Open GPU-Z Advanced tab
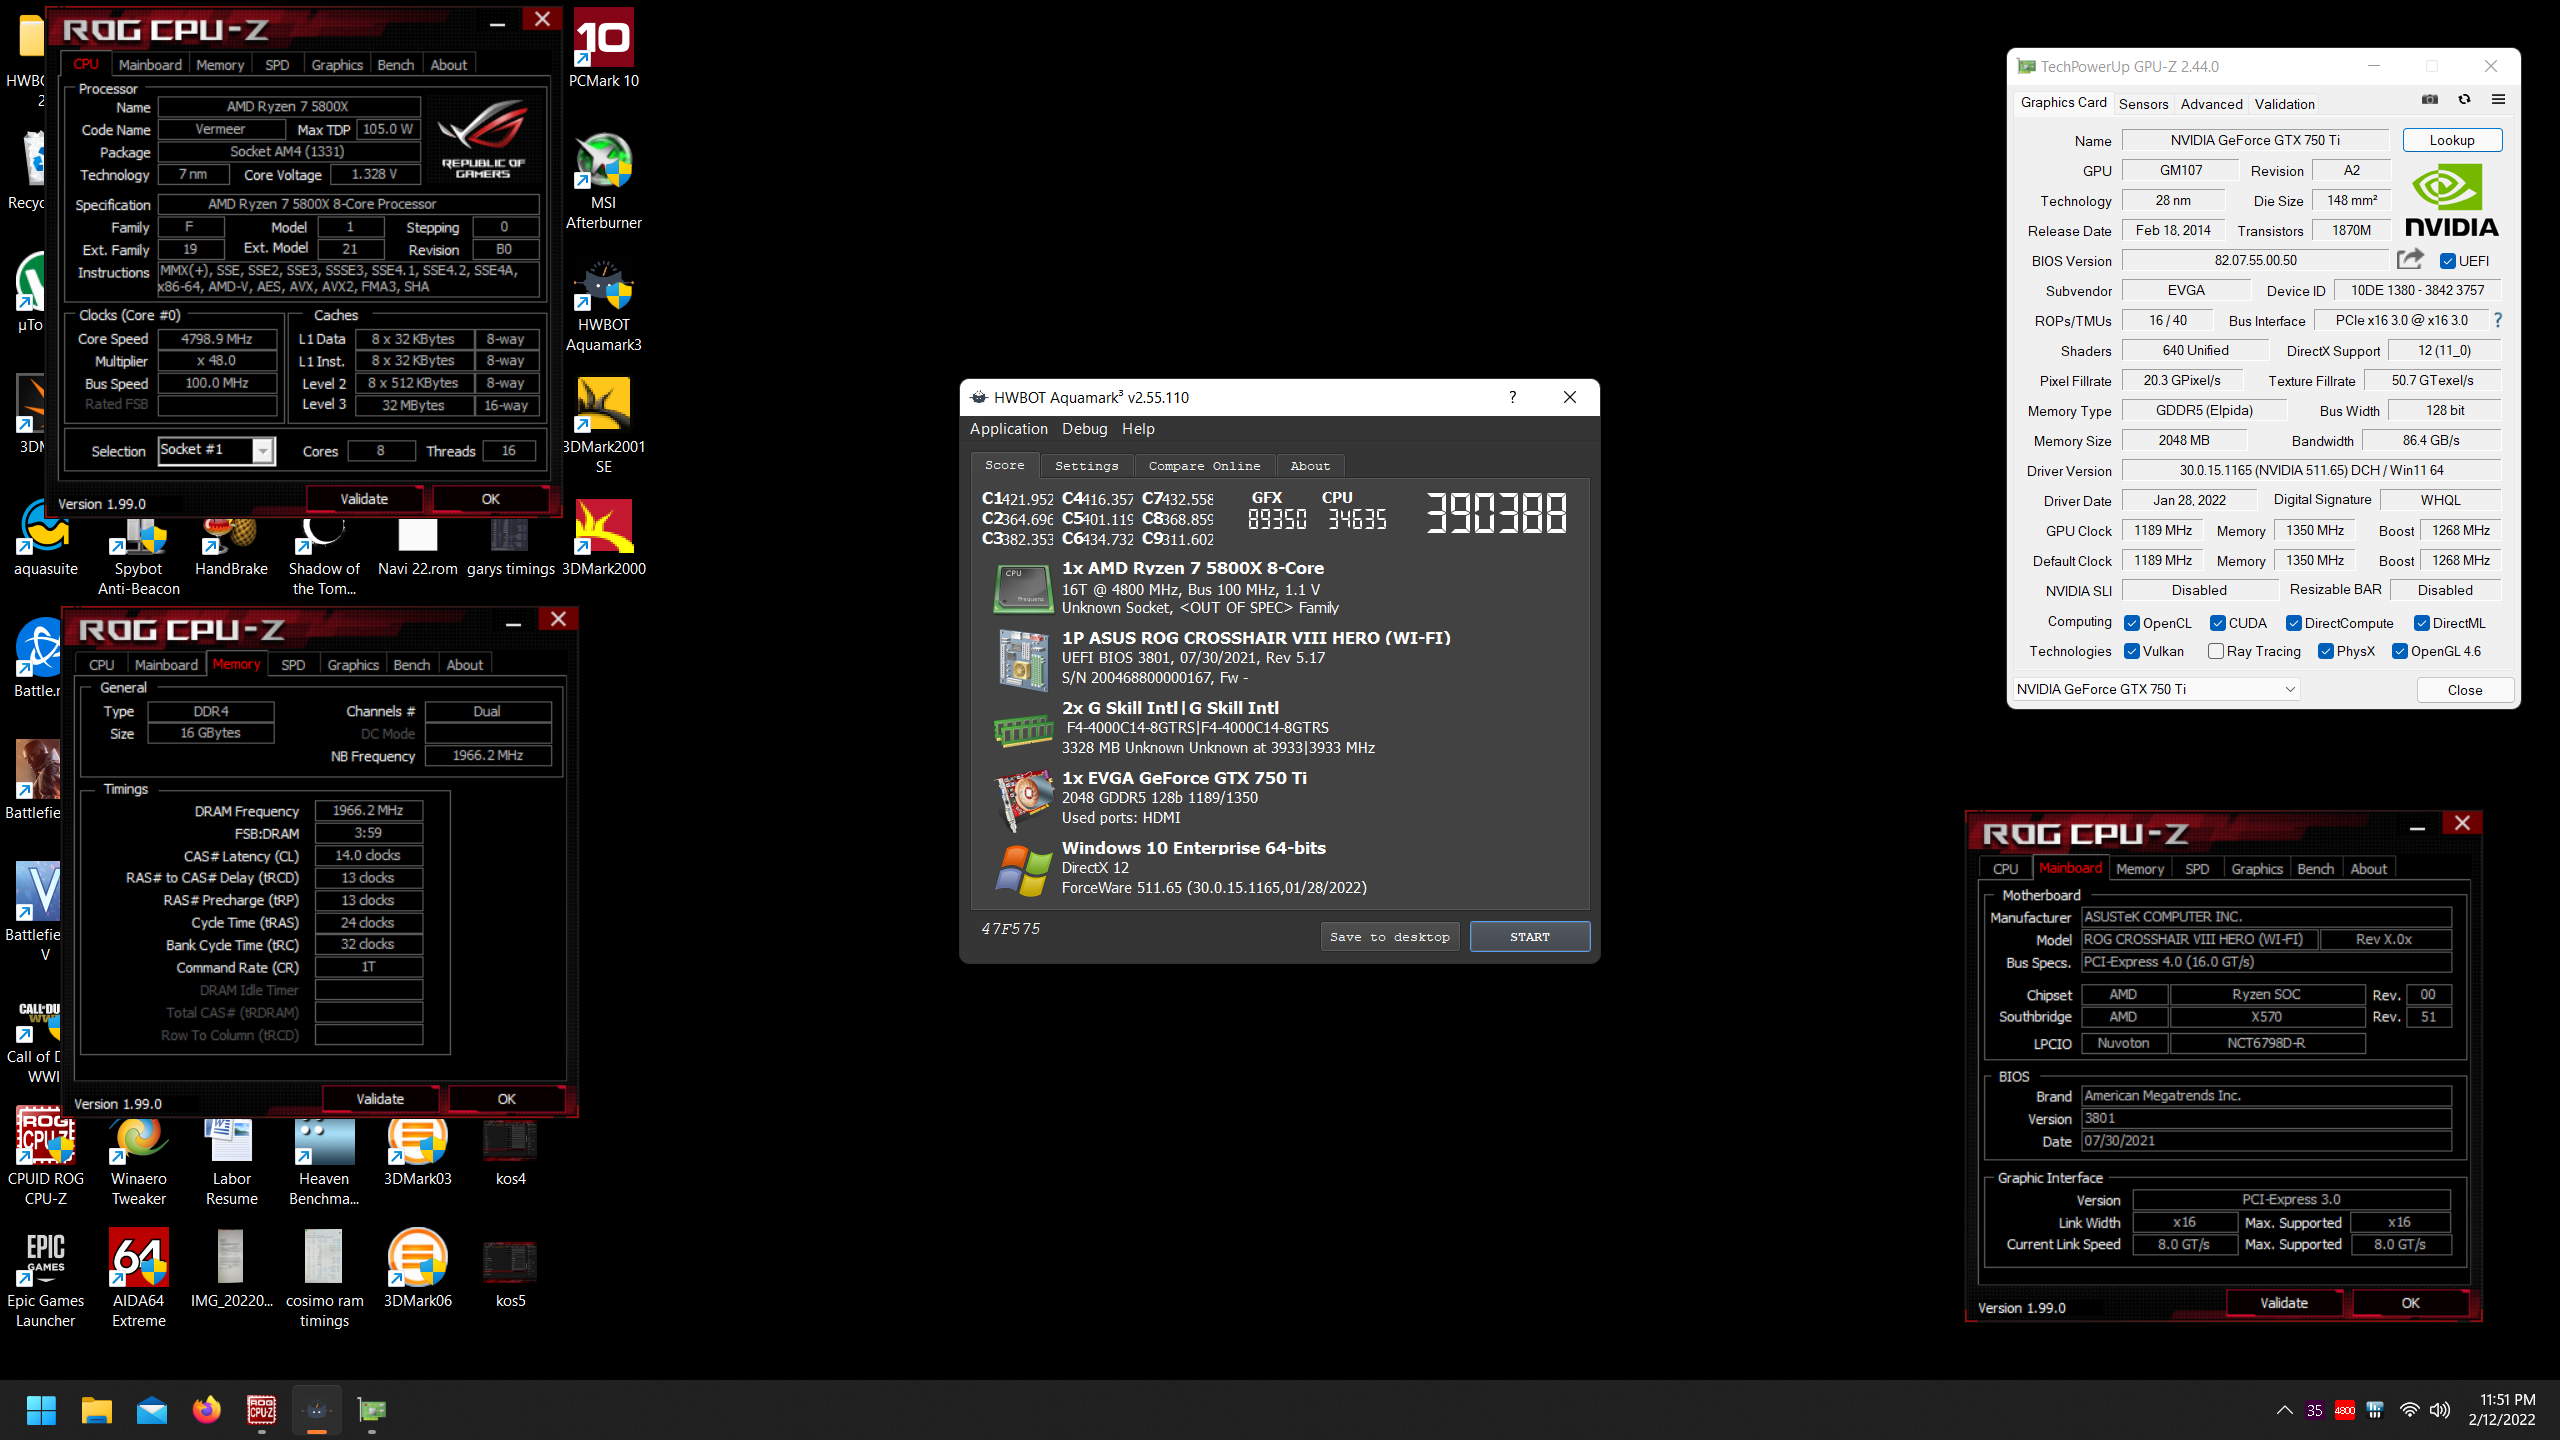 point(2211,104)
